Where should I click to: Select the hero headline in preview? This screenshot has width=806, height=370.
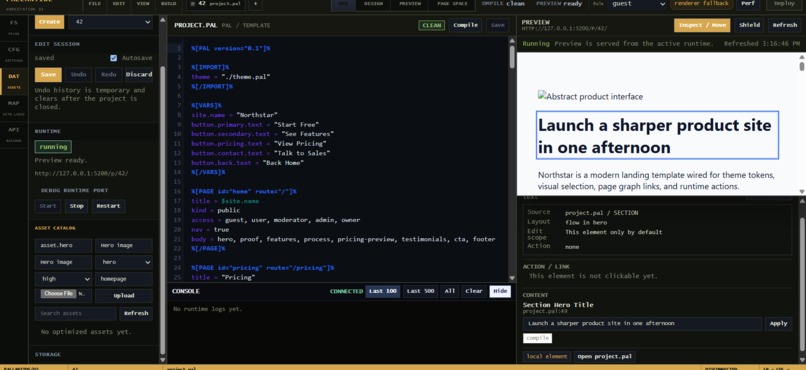click(657, 135)
